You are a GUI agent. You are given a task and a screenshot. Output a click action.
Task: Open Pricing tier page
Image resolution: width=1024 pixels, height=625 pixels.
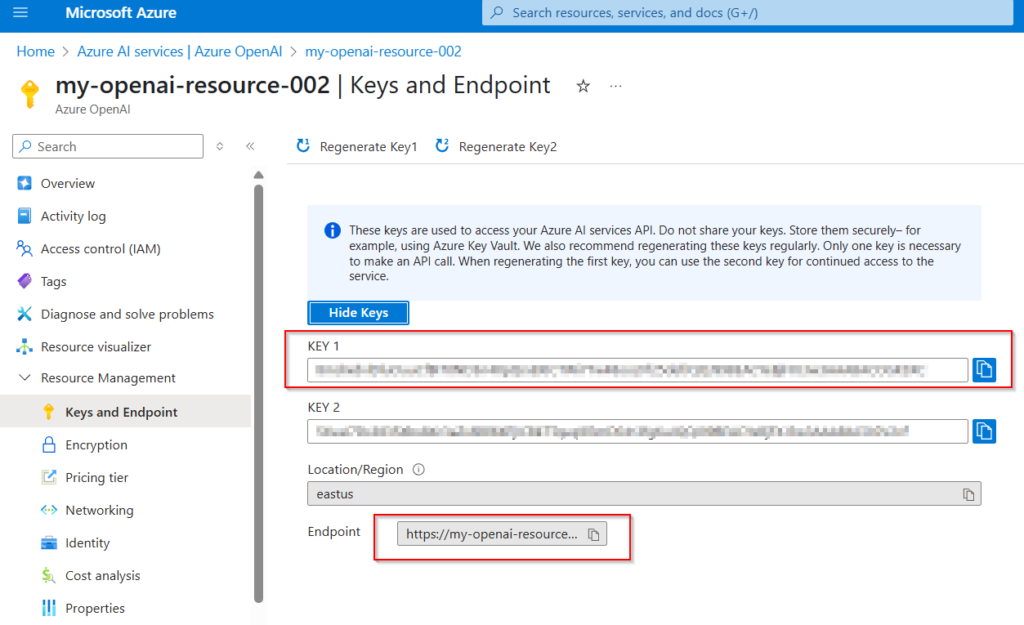tap(97, 477)
